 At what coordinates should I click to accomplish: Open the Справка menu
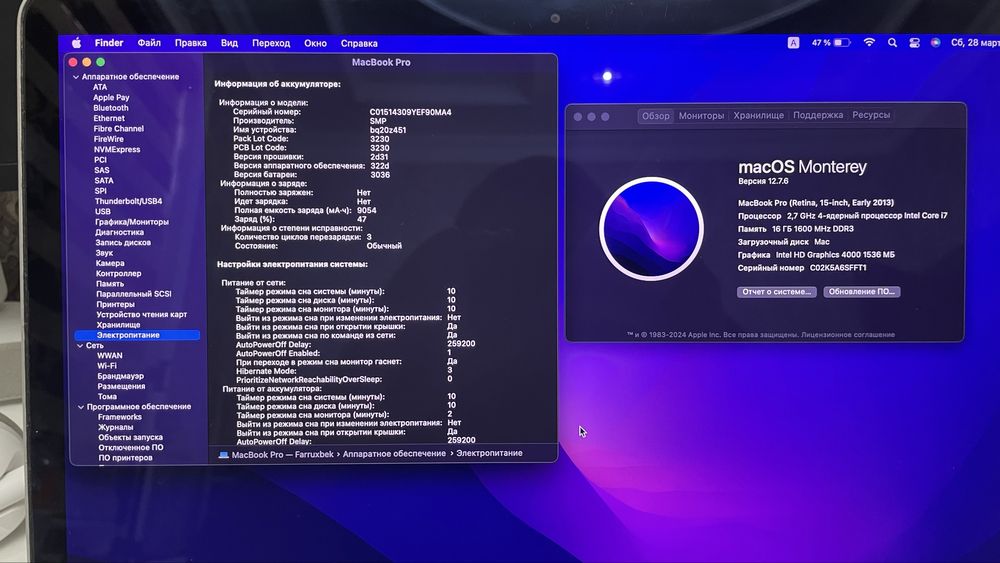(359, 43)
